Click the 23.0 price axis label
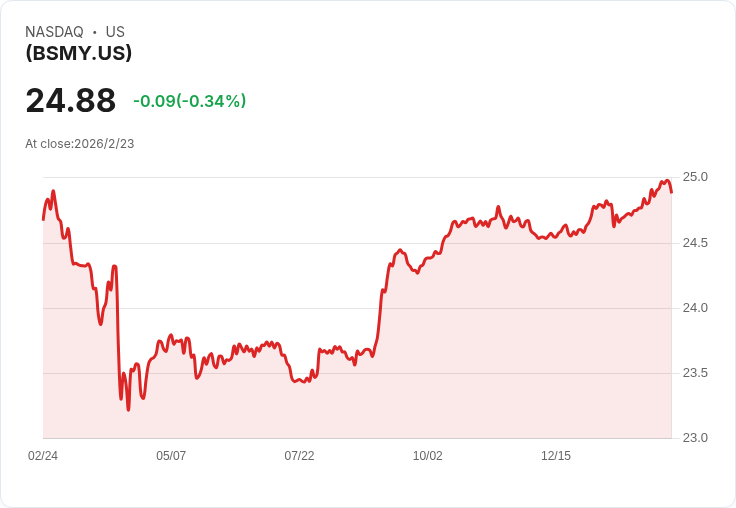This screenshot has height=508, width=736. (x=695, y=438)
